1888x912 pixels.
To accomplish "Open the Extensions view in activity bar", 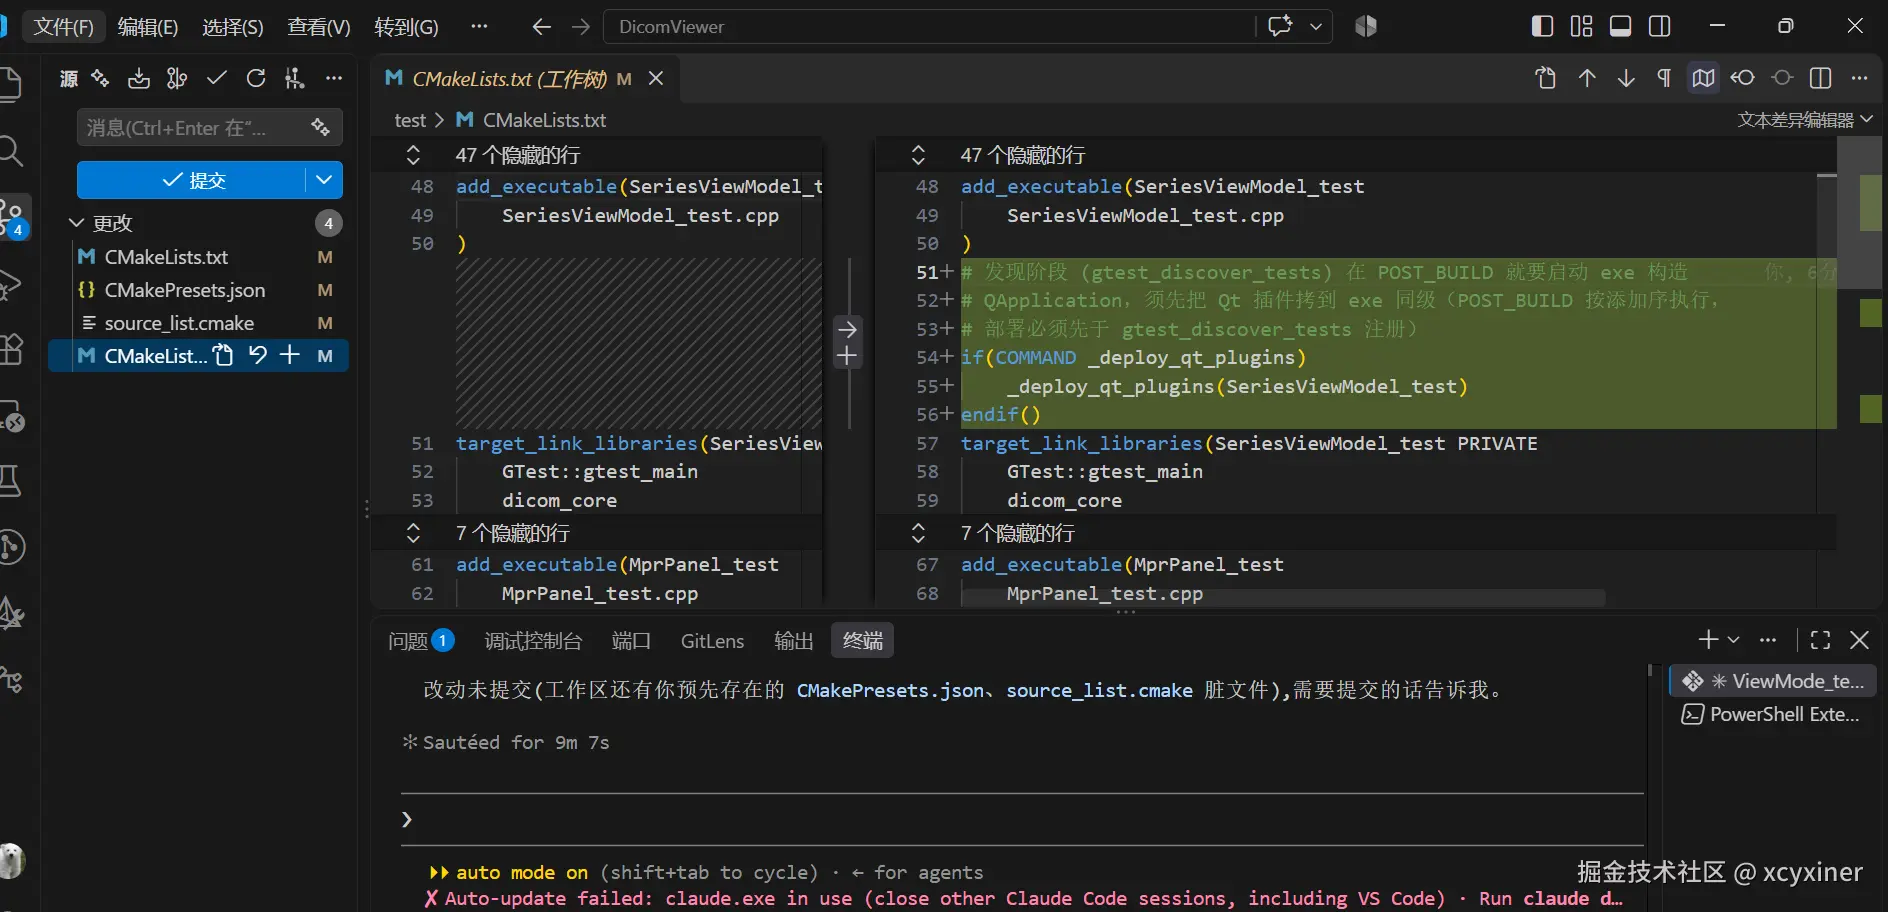I will 10,349.
